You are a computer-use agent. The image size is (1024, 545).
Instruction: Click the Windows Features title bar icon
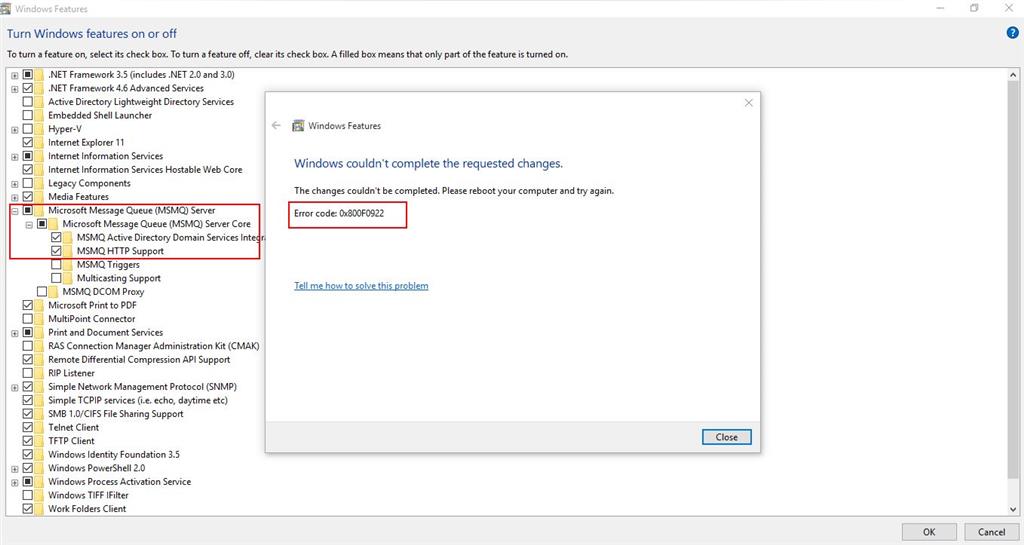[6, 8]
